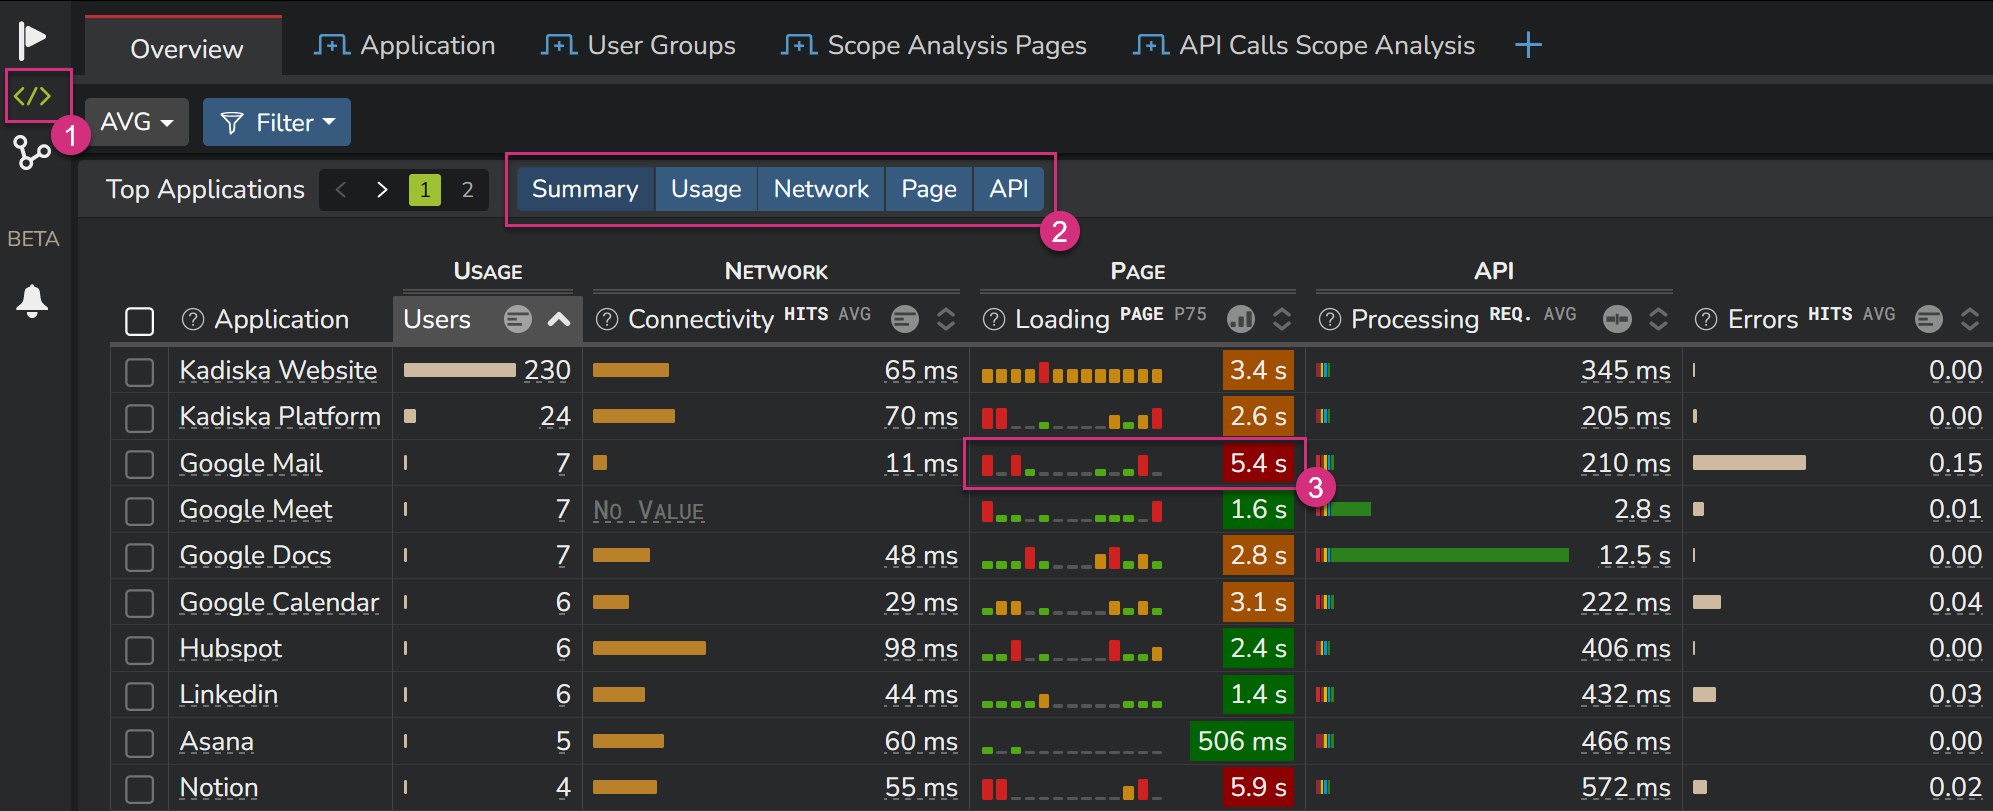The image size is (1993, 811).
Task: Check the Asana row checkbox
Action: pos(140,743)
